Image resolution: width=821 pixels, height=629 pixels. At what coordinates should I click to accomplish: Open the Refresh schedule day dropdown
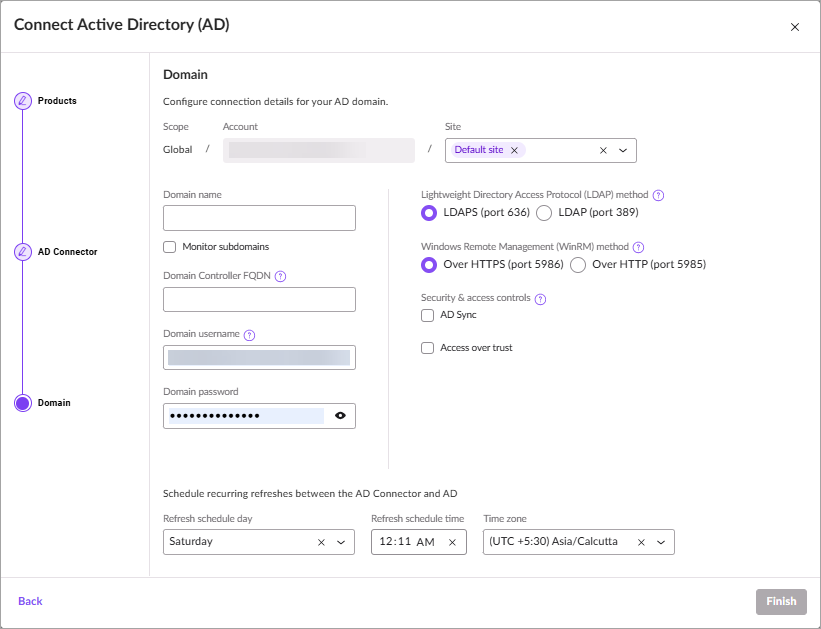click(x=341, y=542)
